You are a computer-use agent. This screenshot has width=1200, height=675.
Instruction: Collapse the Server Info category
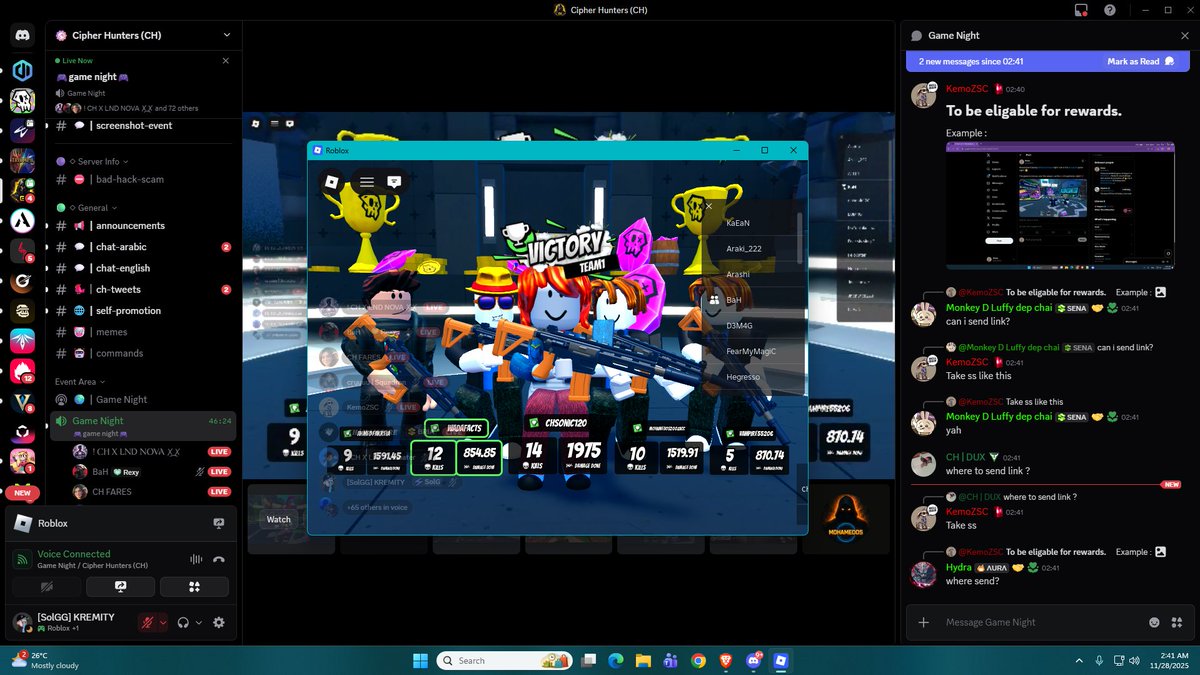point(99,161)
